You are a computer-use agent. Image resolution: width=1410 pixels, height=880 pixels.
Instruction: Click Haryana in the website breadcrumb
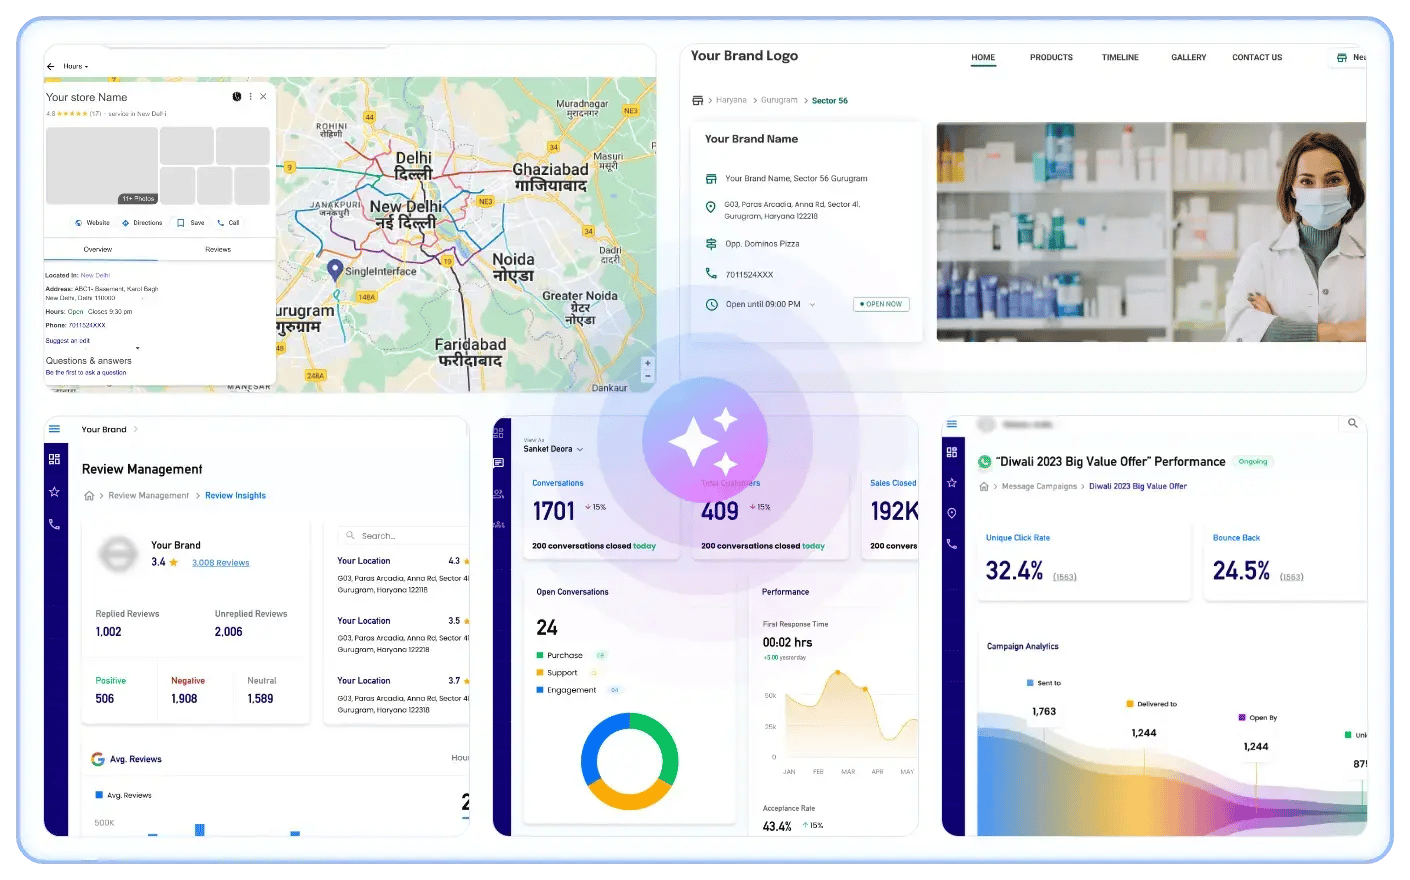pyautogui.click(x=731, y=100)
